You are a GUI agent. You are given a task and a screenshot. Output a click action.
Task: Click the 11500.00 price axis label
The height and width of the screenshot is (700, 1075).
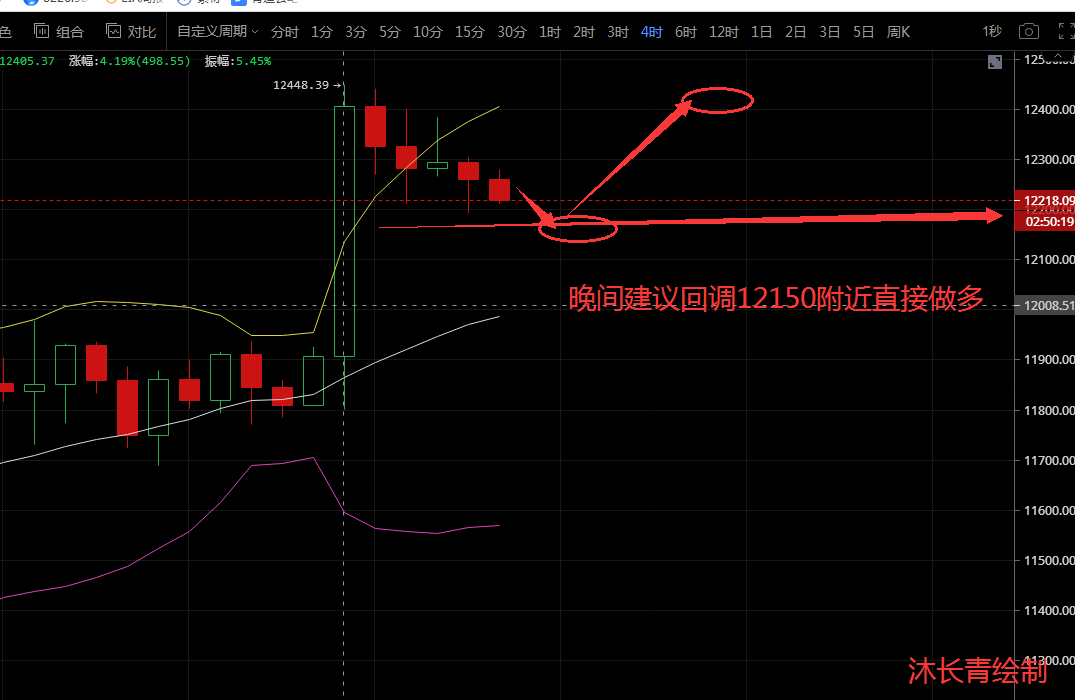pyautogui.click(x=1049, y=560)
